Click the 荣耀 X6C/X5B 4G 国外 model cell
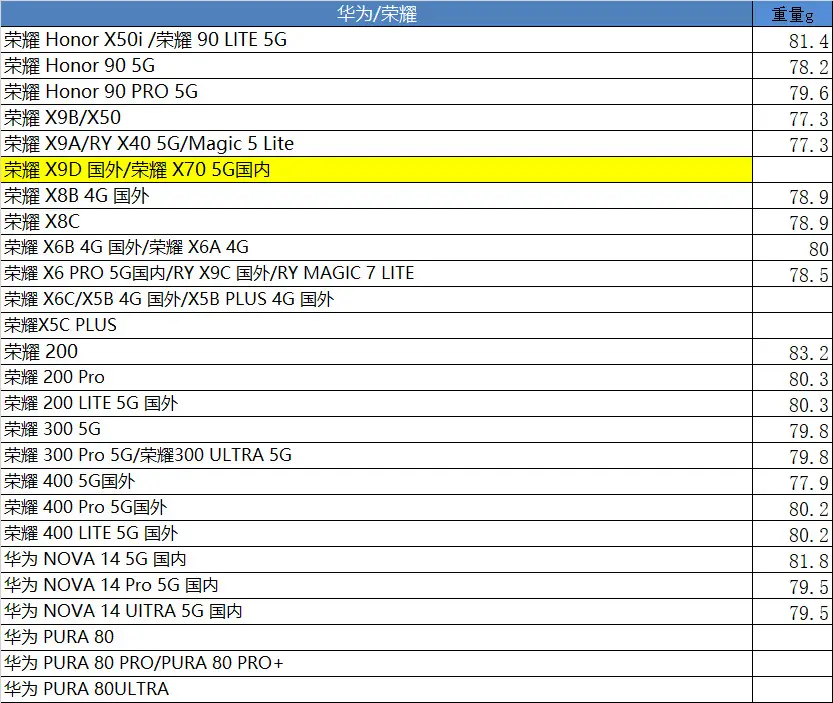The height and width of the screenshot is (703, 833). [x=377, y=299]
